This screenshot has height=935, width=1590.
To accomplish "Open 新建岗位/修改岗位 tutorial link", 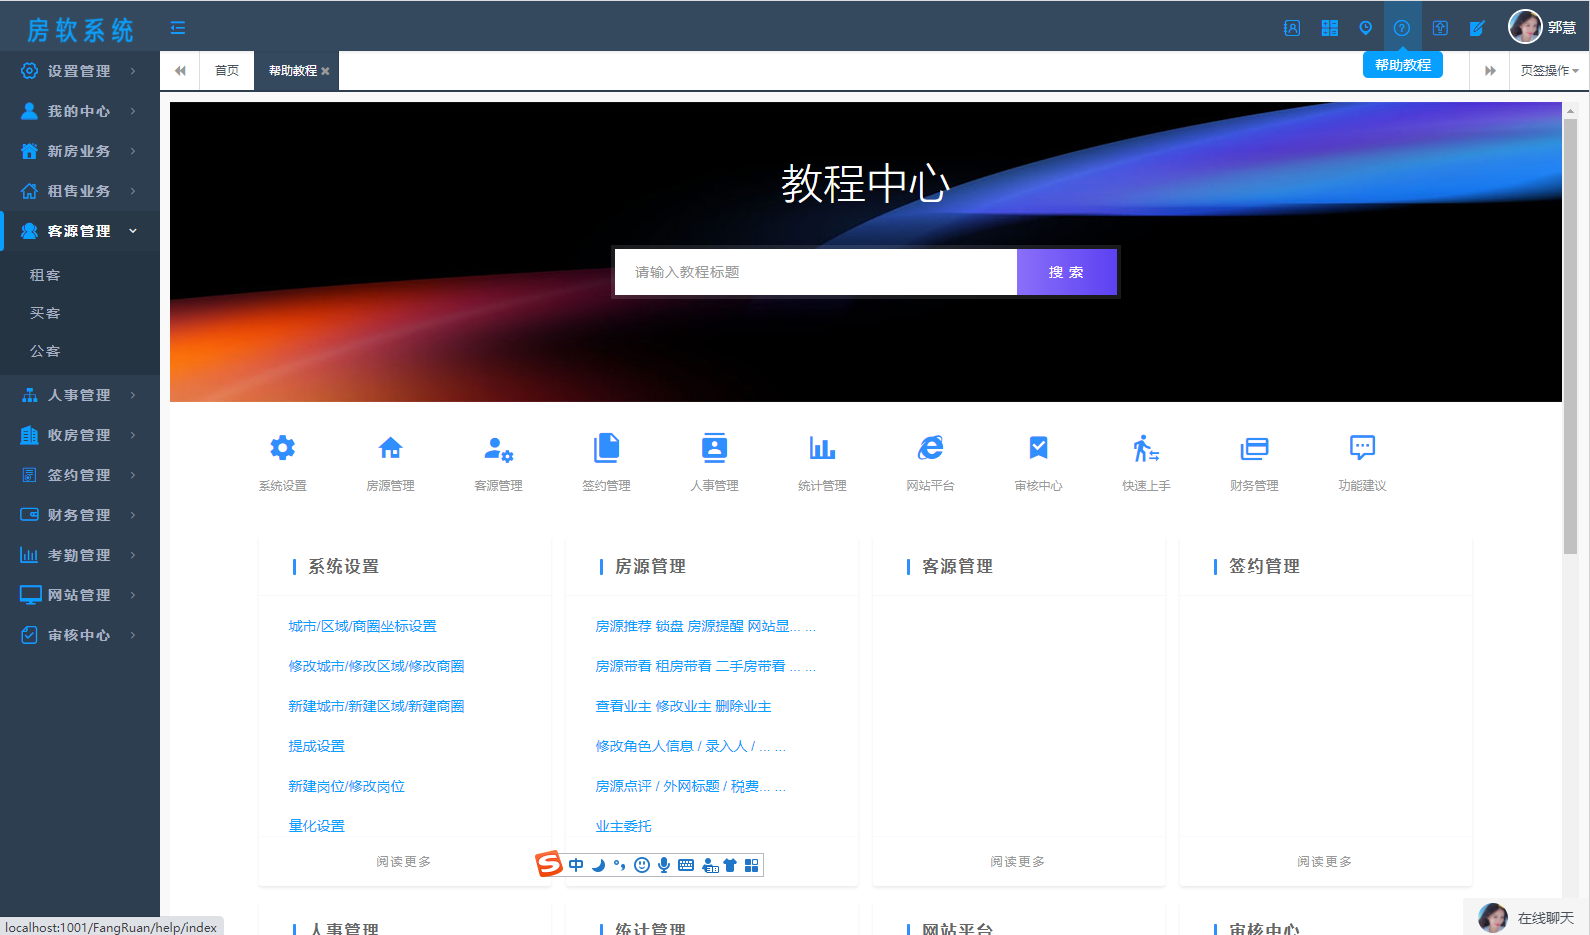I will (x=347, y=786).
